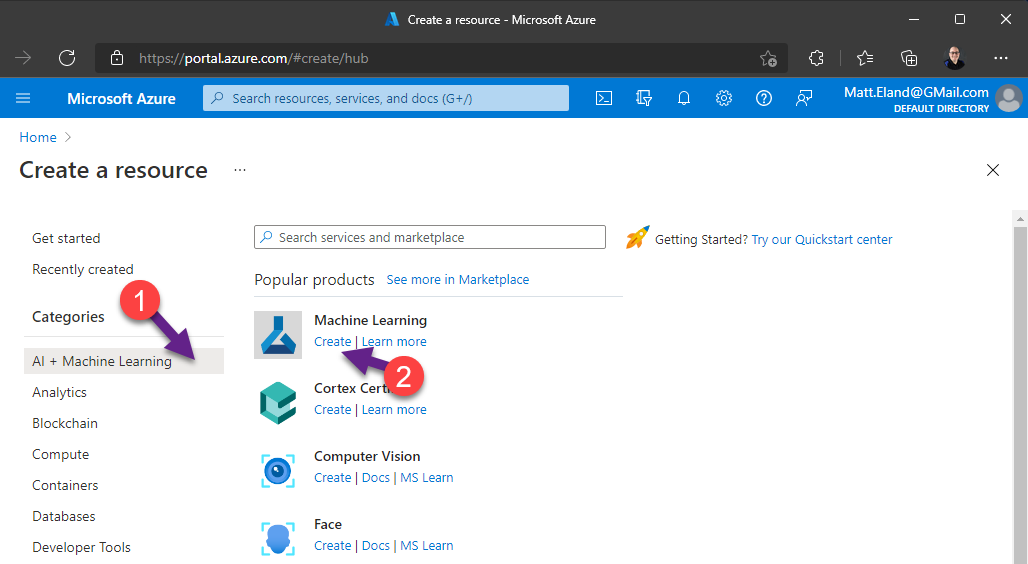1028x564 pixels.
Task: Open the browser Extensions puzzle icon
Action: (816, 58)
